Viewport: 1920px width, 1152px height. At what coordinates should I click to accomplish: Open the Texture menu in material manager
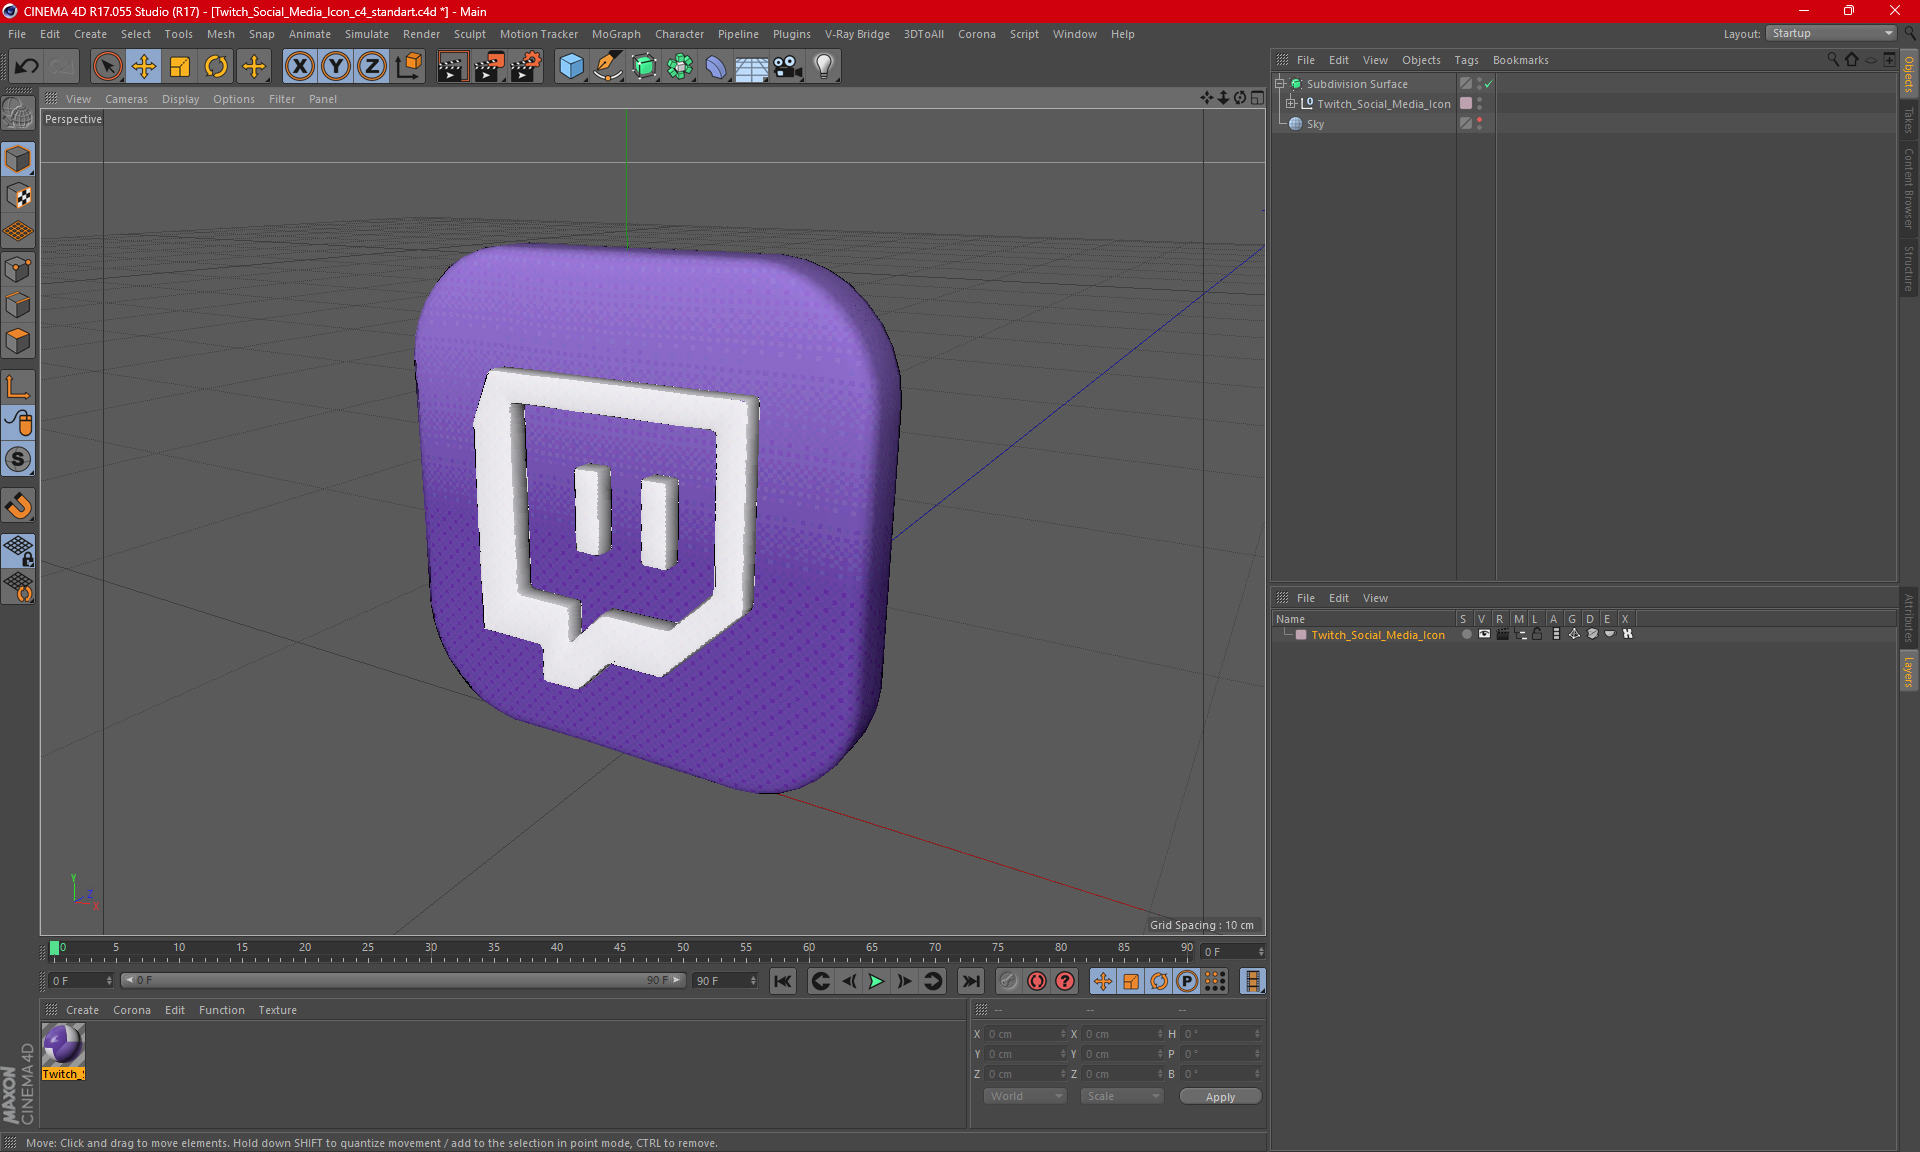[x=277, y=1010]
